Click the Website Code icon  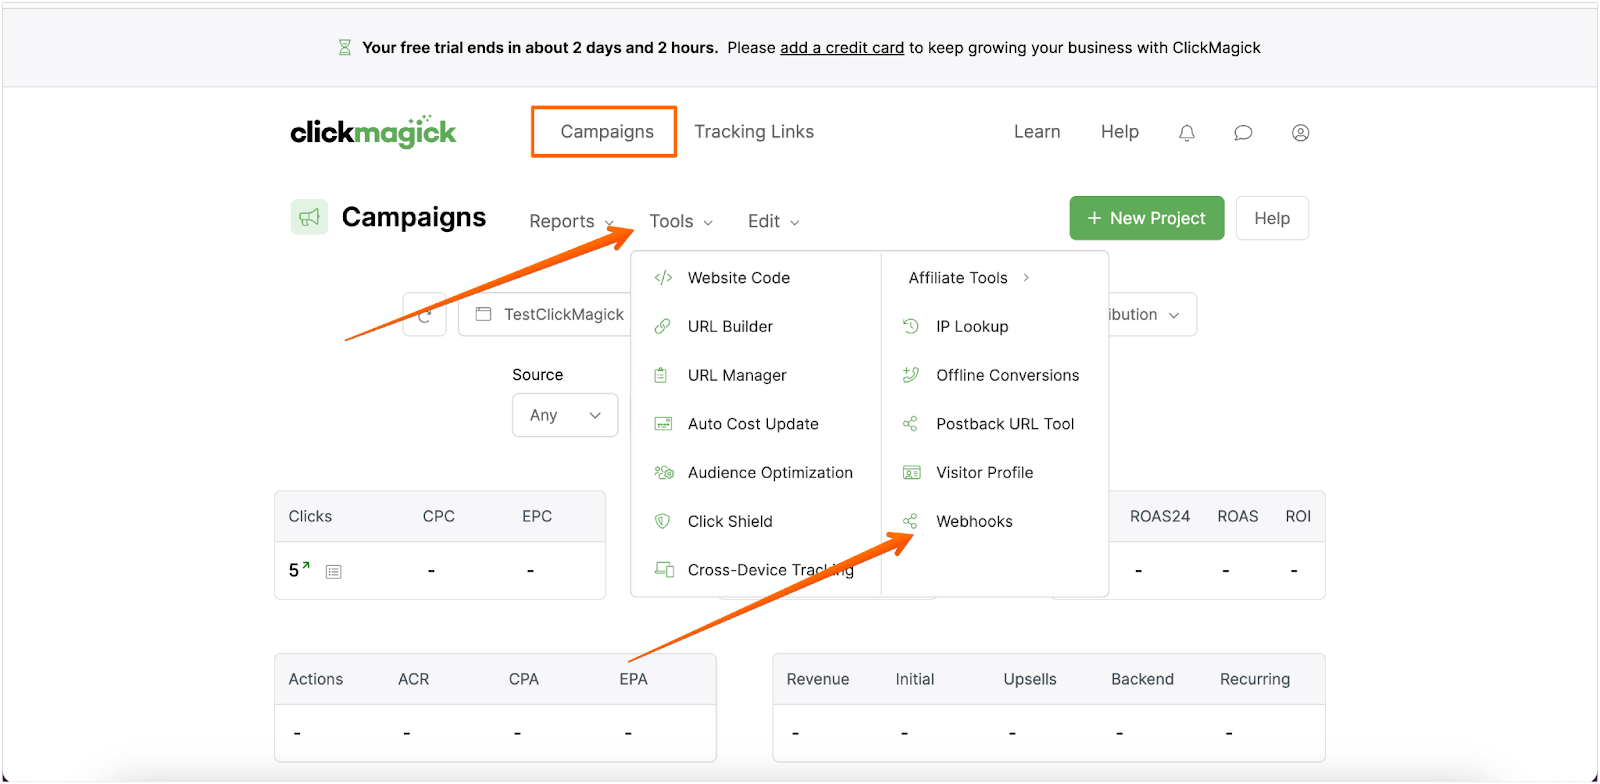click(663, 278)
